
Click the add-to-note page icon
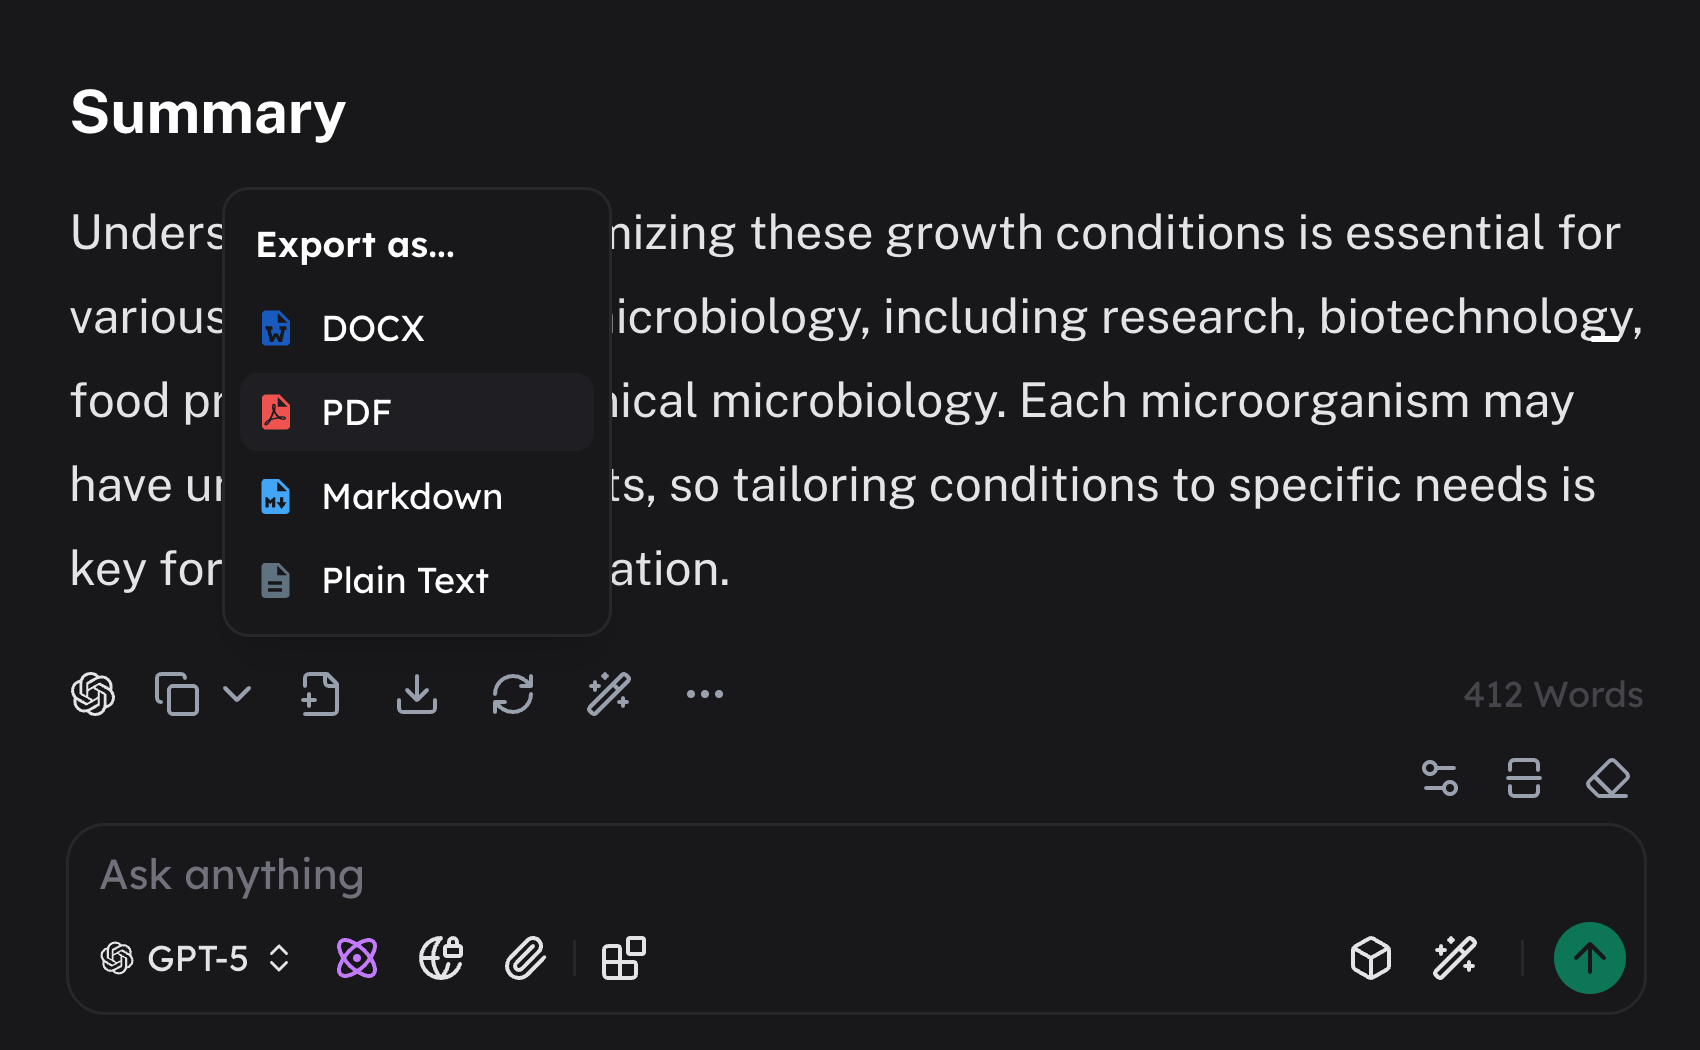320,694
